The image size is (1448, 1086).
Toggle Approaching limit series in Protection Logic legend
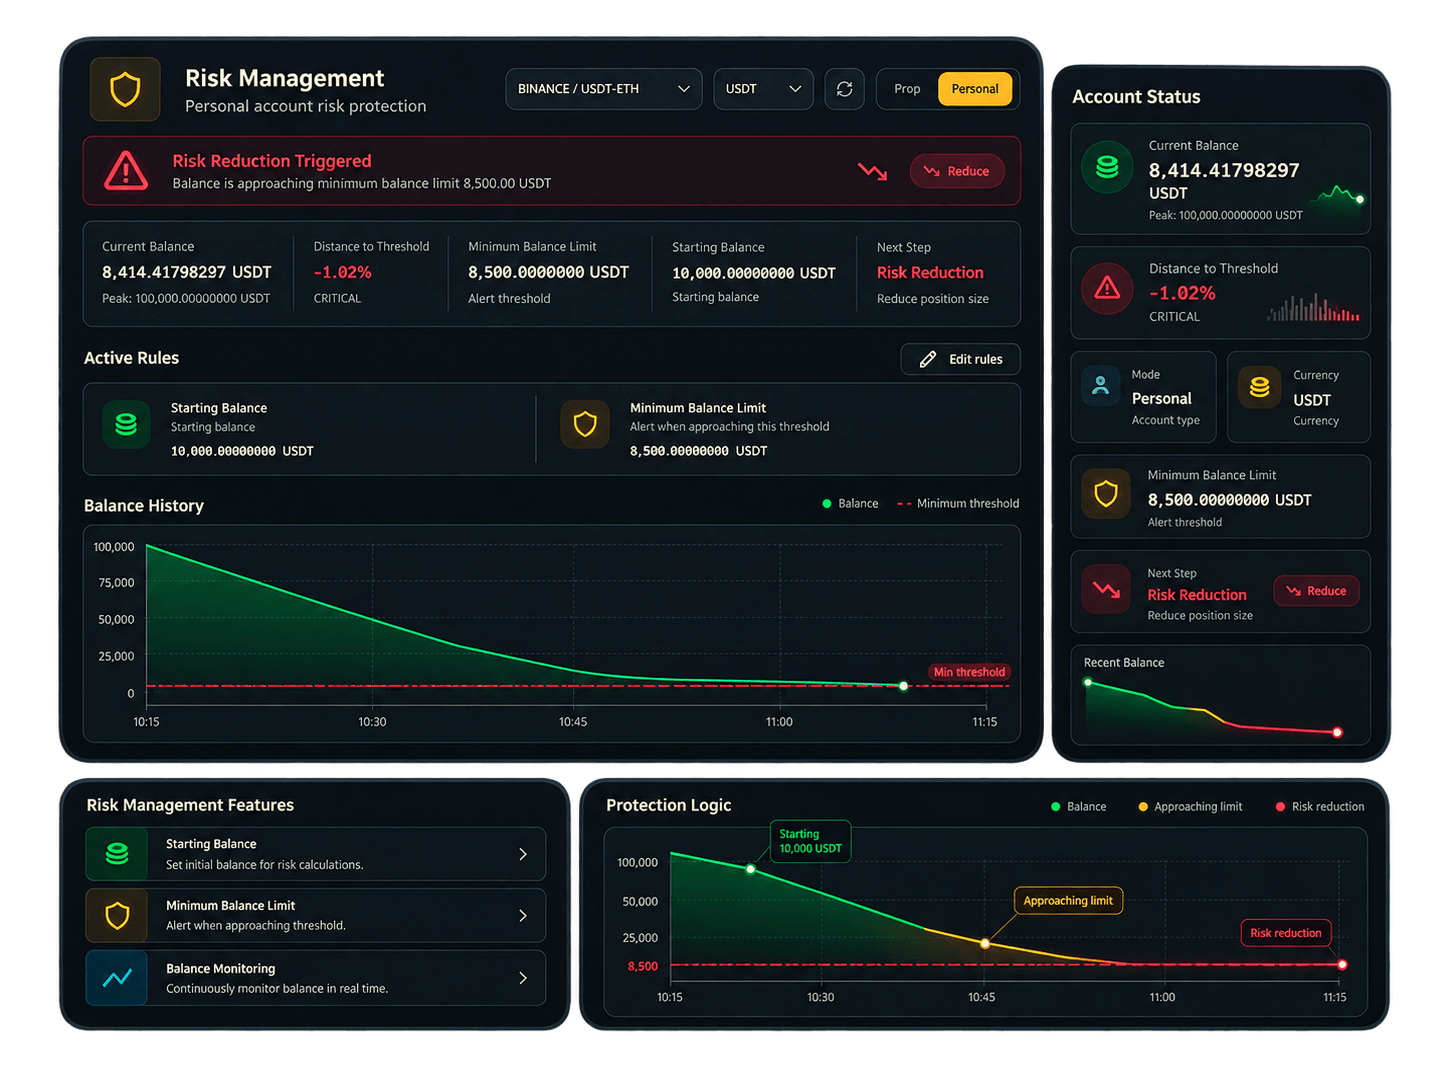click(x=1190, y=807)
